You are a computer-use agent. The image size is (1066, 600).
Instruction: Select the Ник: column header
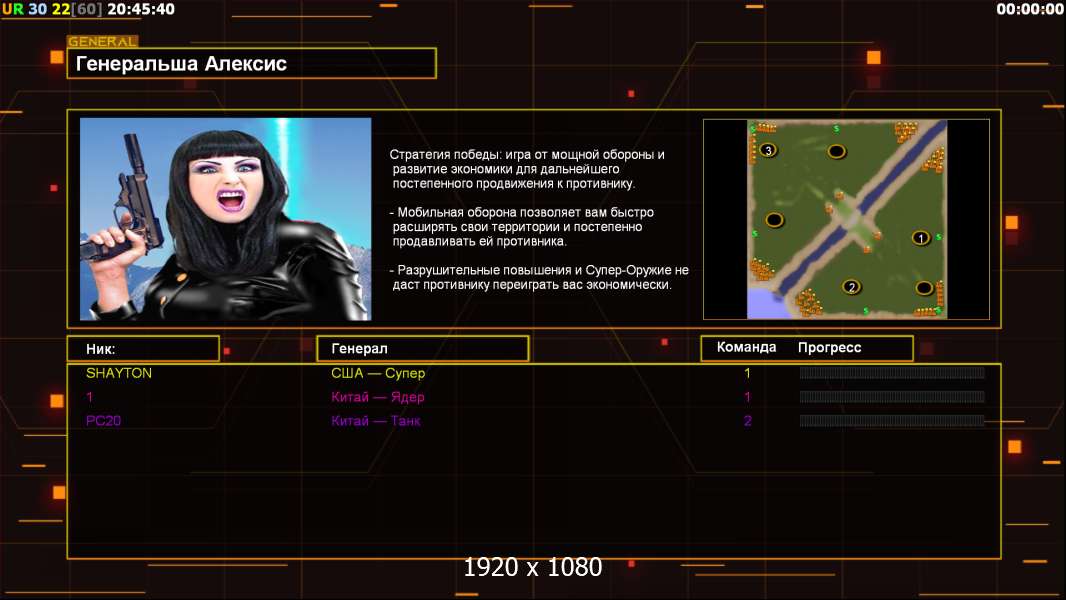pyautogui.click(x=143, y=349)
